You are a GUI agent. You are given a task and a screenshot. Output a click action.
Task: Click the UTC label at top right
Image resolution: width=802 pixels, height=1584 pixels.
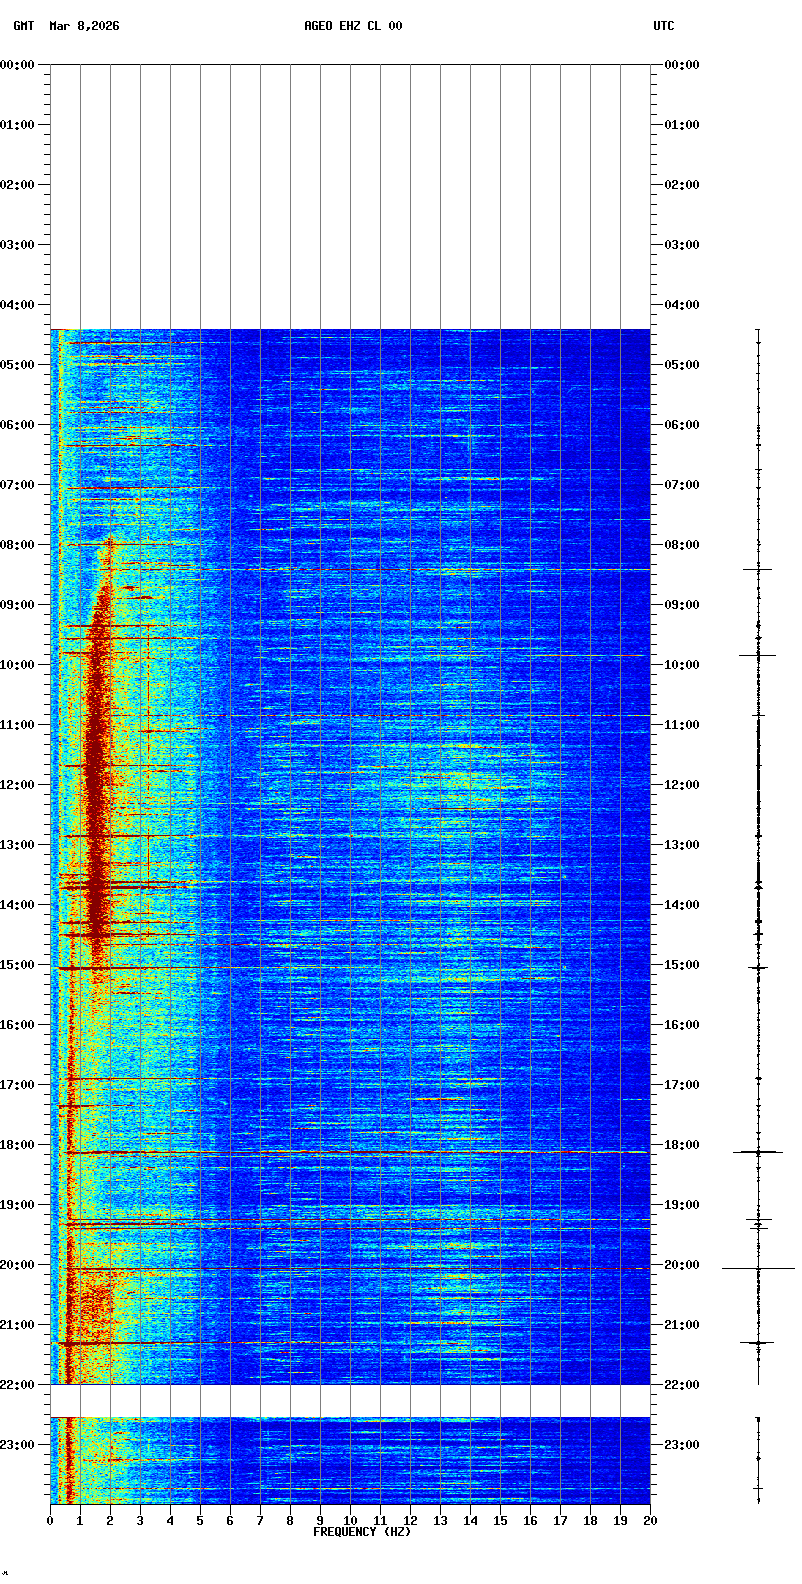pos(664,26)
